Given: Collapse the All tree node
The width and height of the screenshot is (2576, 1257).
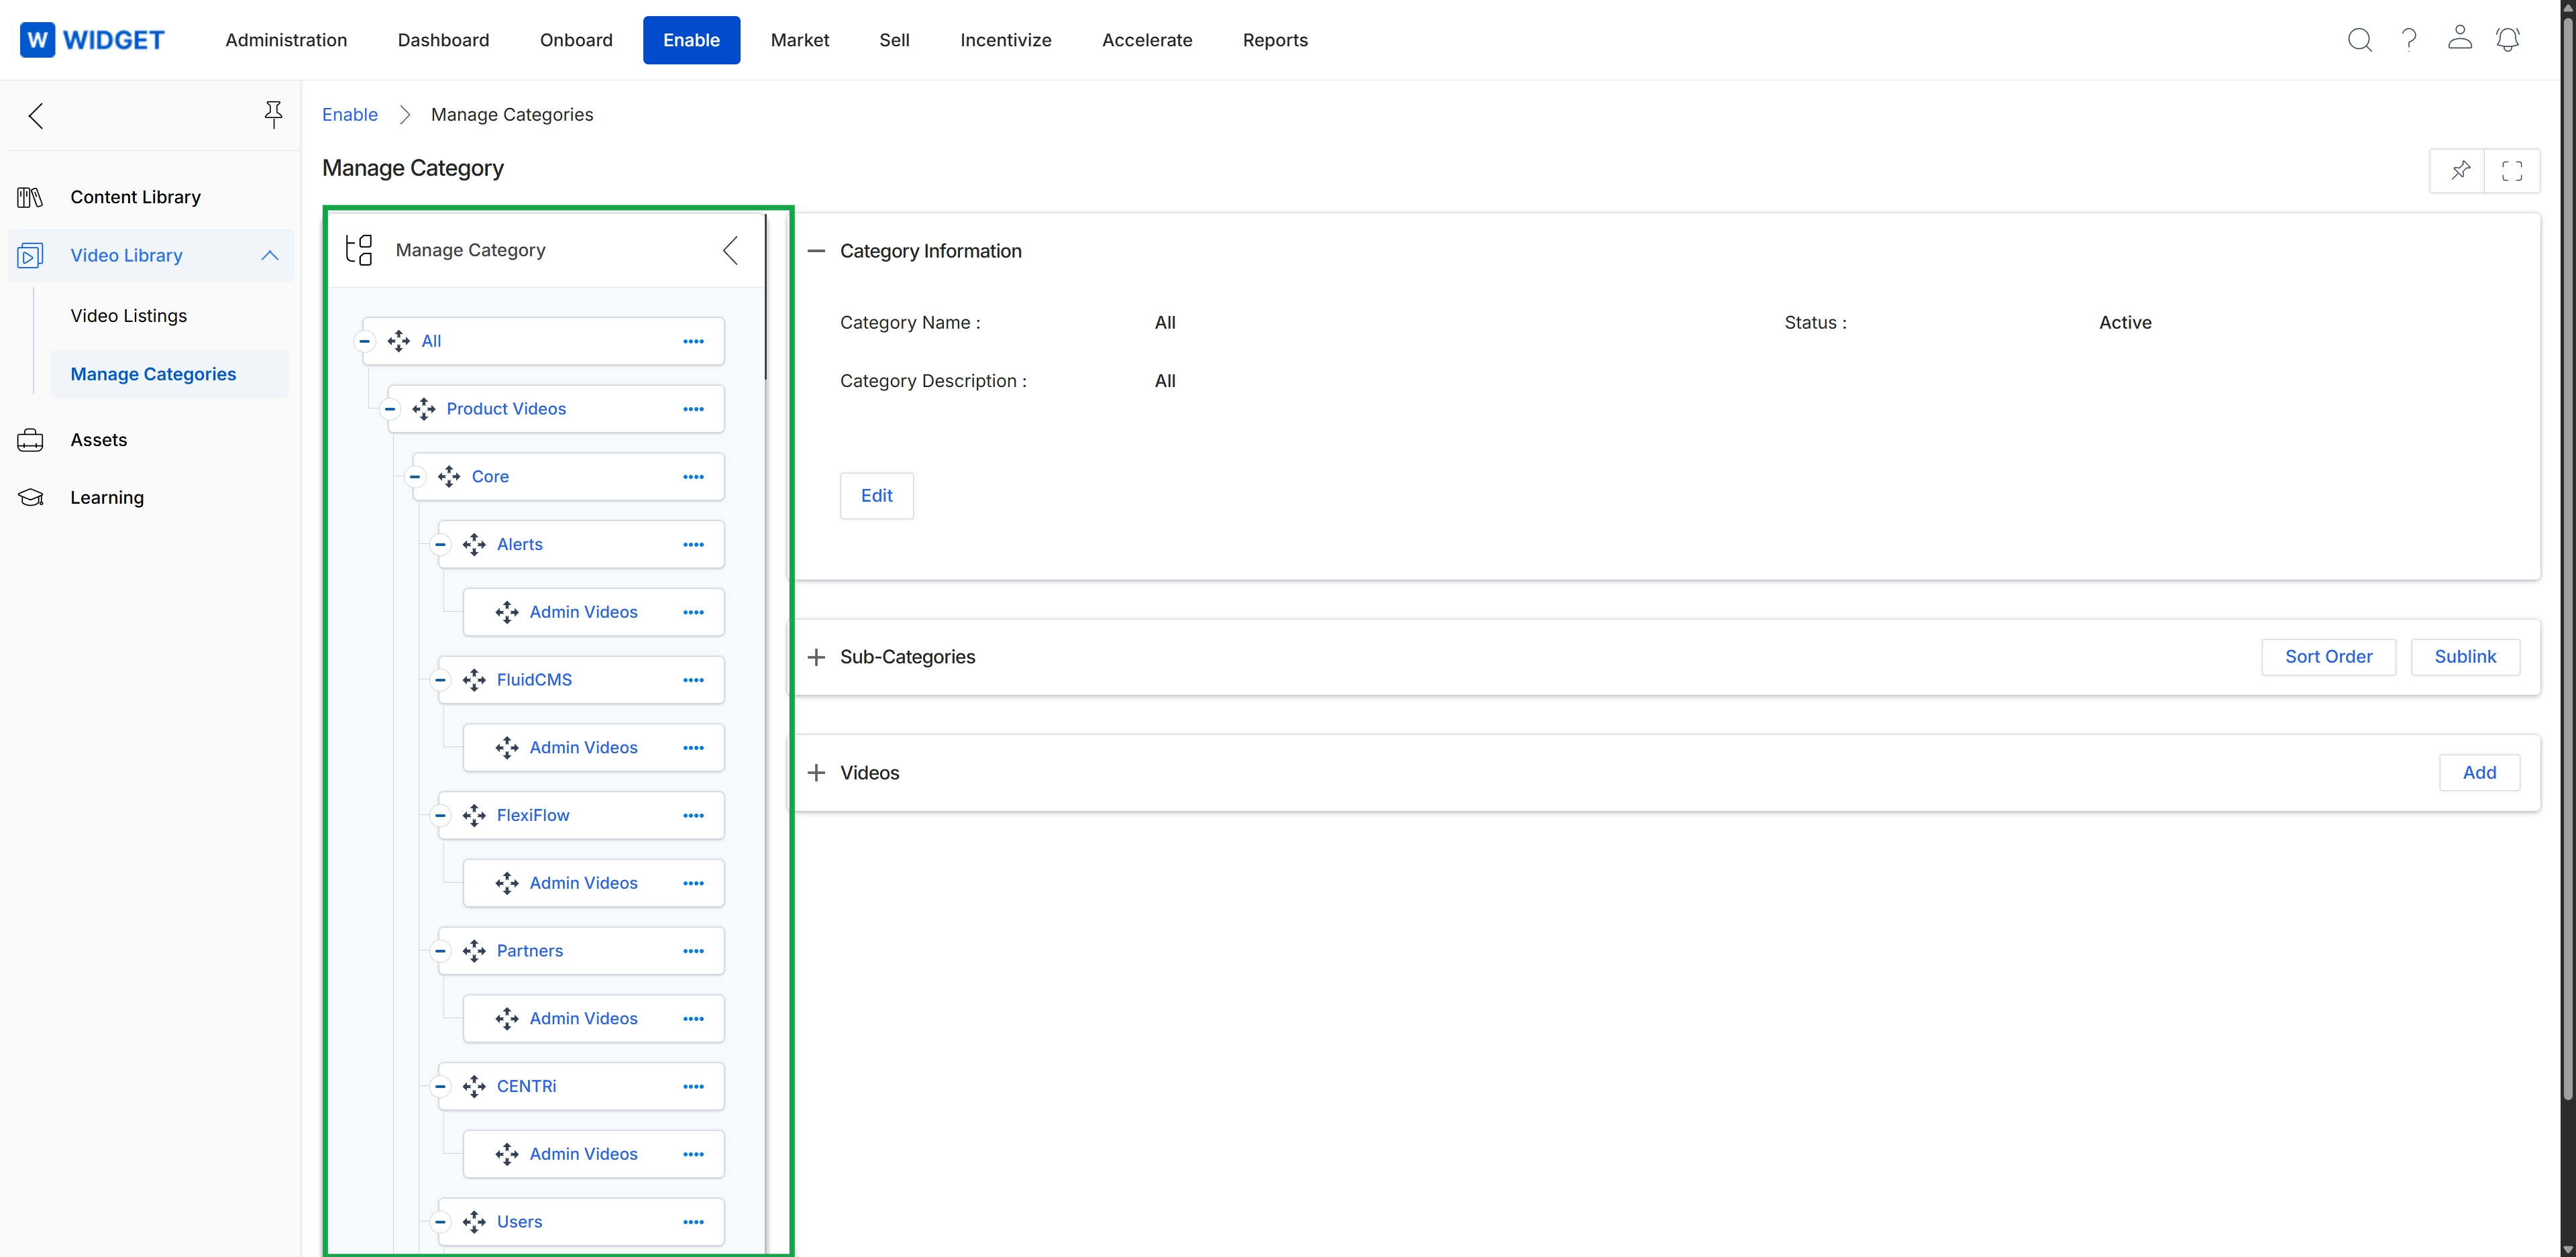Looking at the screenshot, I should tap(365, 341).
